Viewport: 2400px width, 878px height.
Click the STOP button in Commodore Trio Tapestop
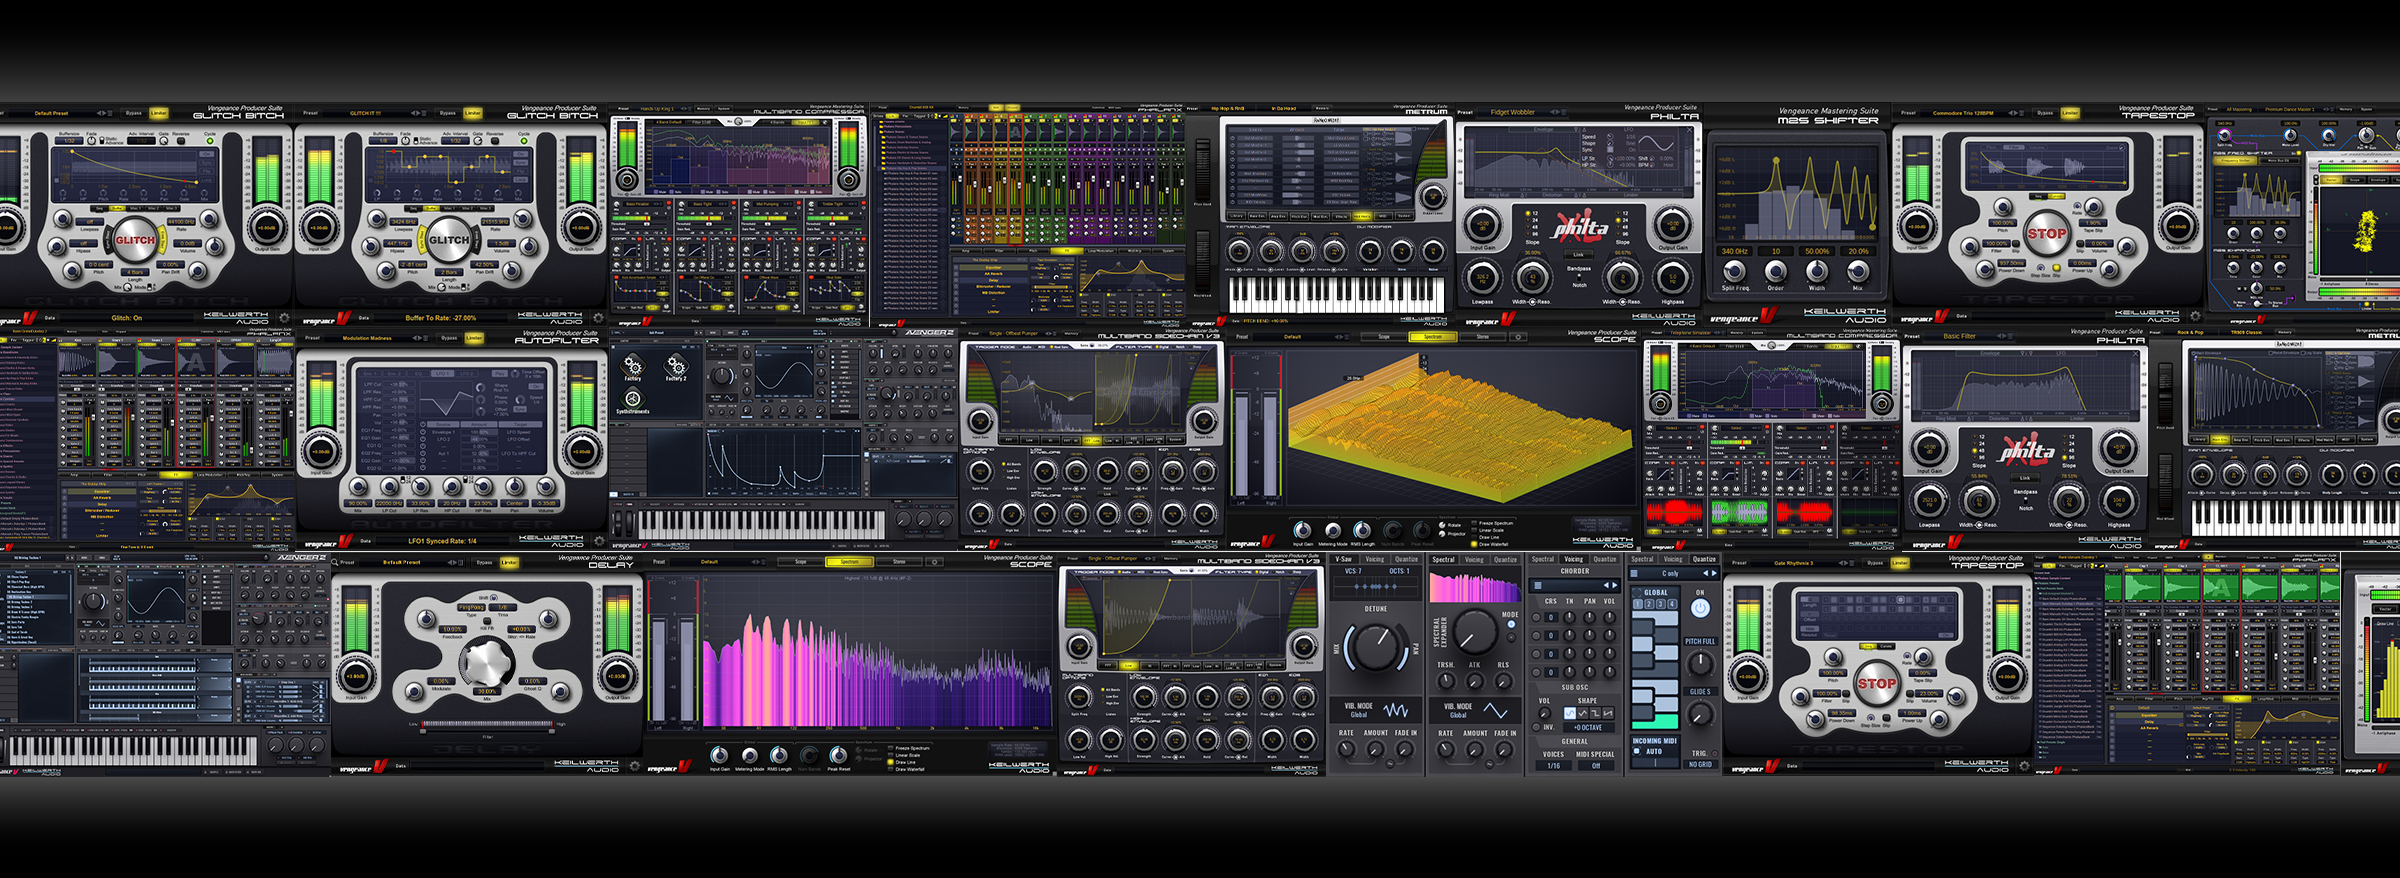(2046, 234)
